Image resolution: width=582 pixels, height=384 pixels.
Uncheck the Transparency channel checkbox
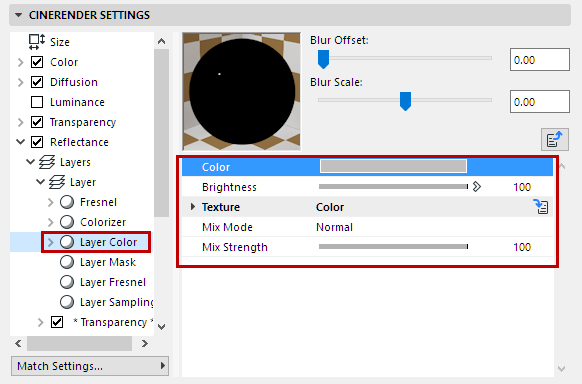(37, 122)
